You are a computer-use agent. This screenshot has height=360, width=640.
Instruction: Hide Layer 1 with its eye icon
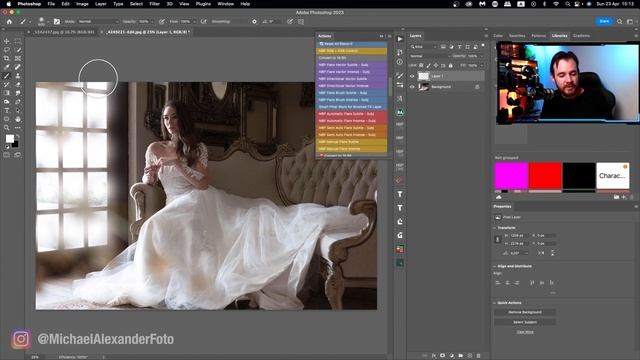coord(412,76)
